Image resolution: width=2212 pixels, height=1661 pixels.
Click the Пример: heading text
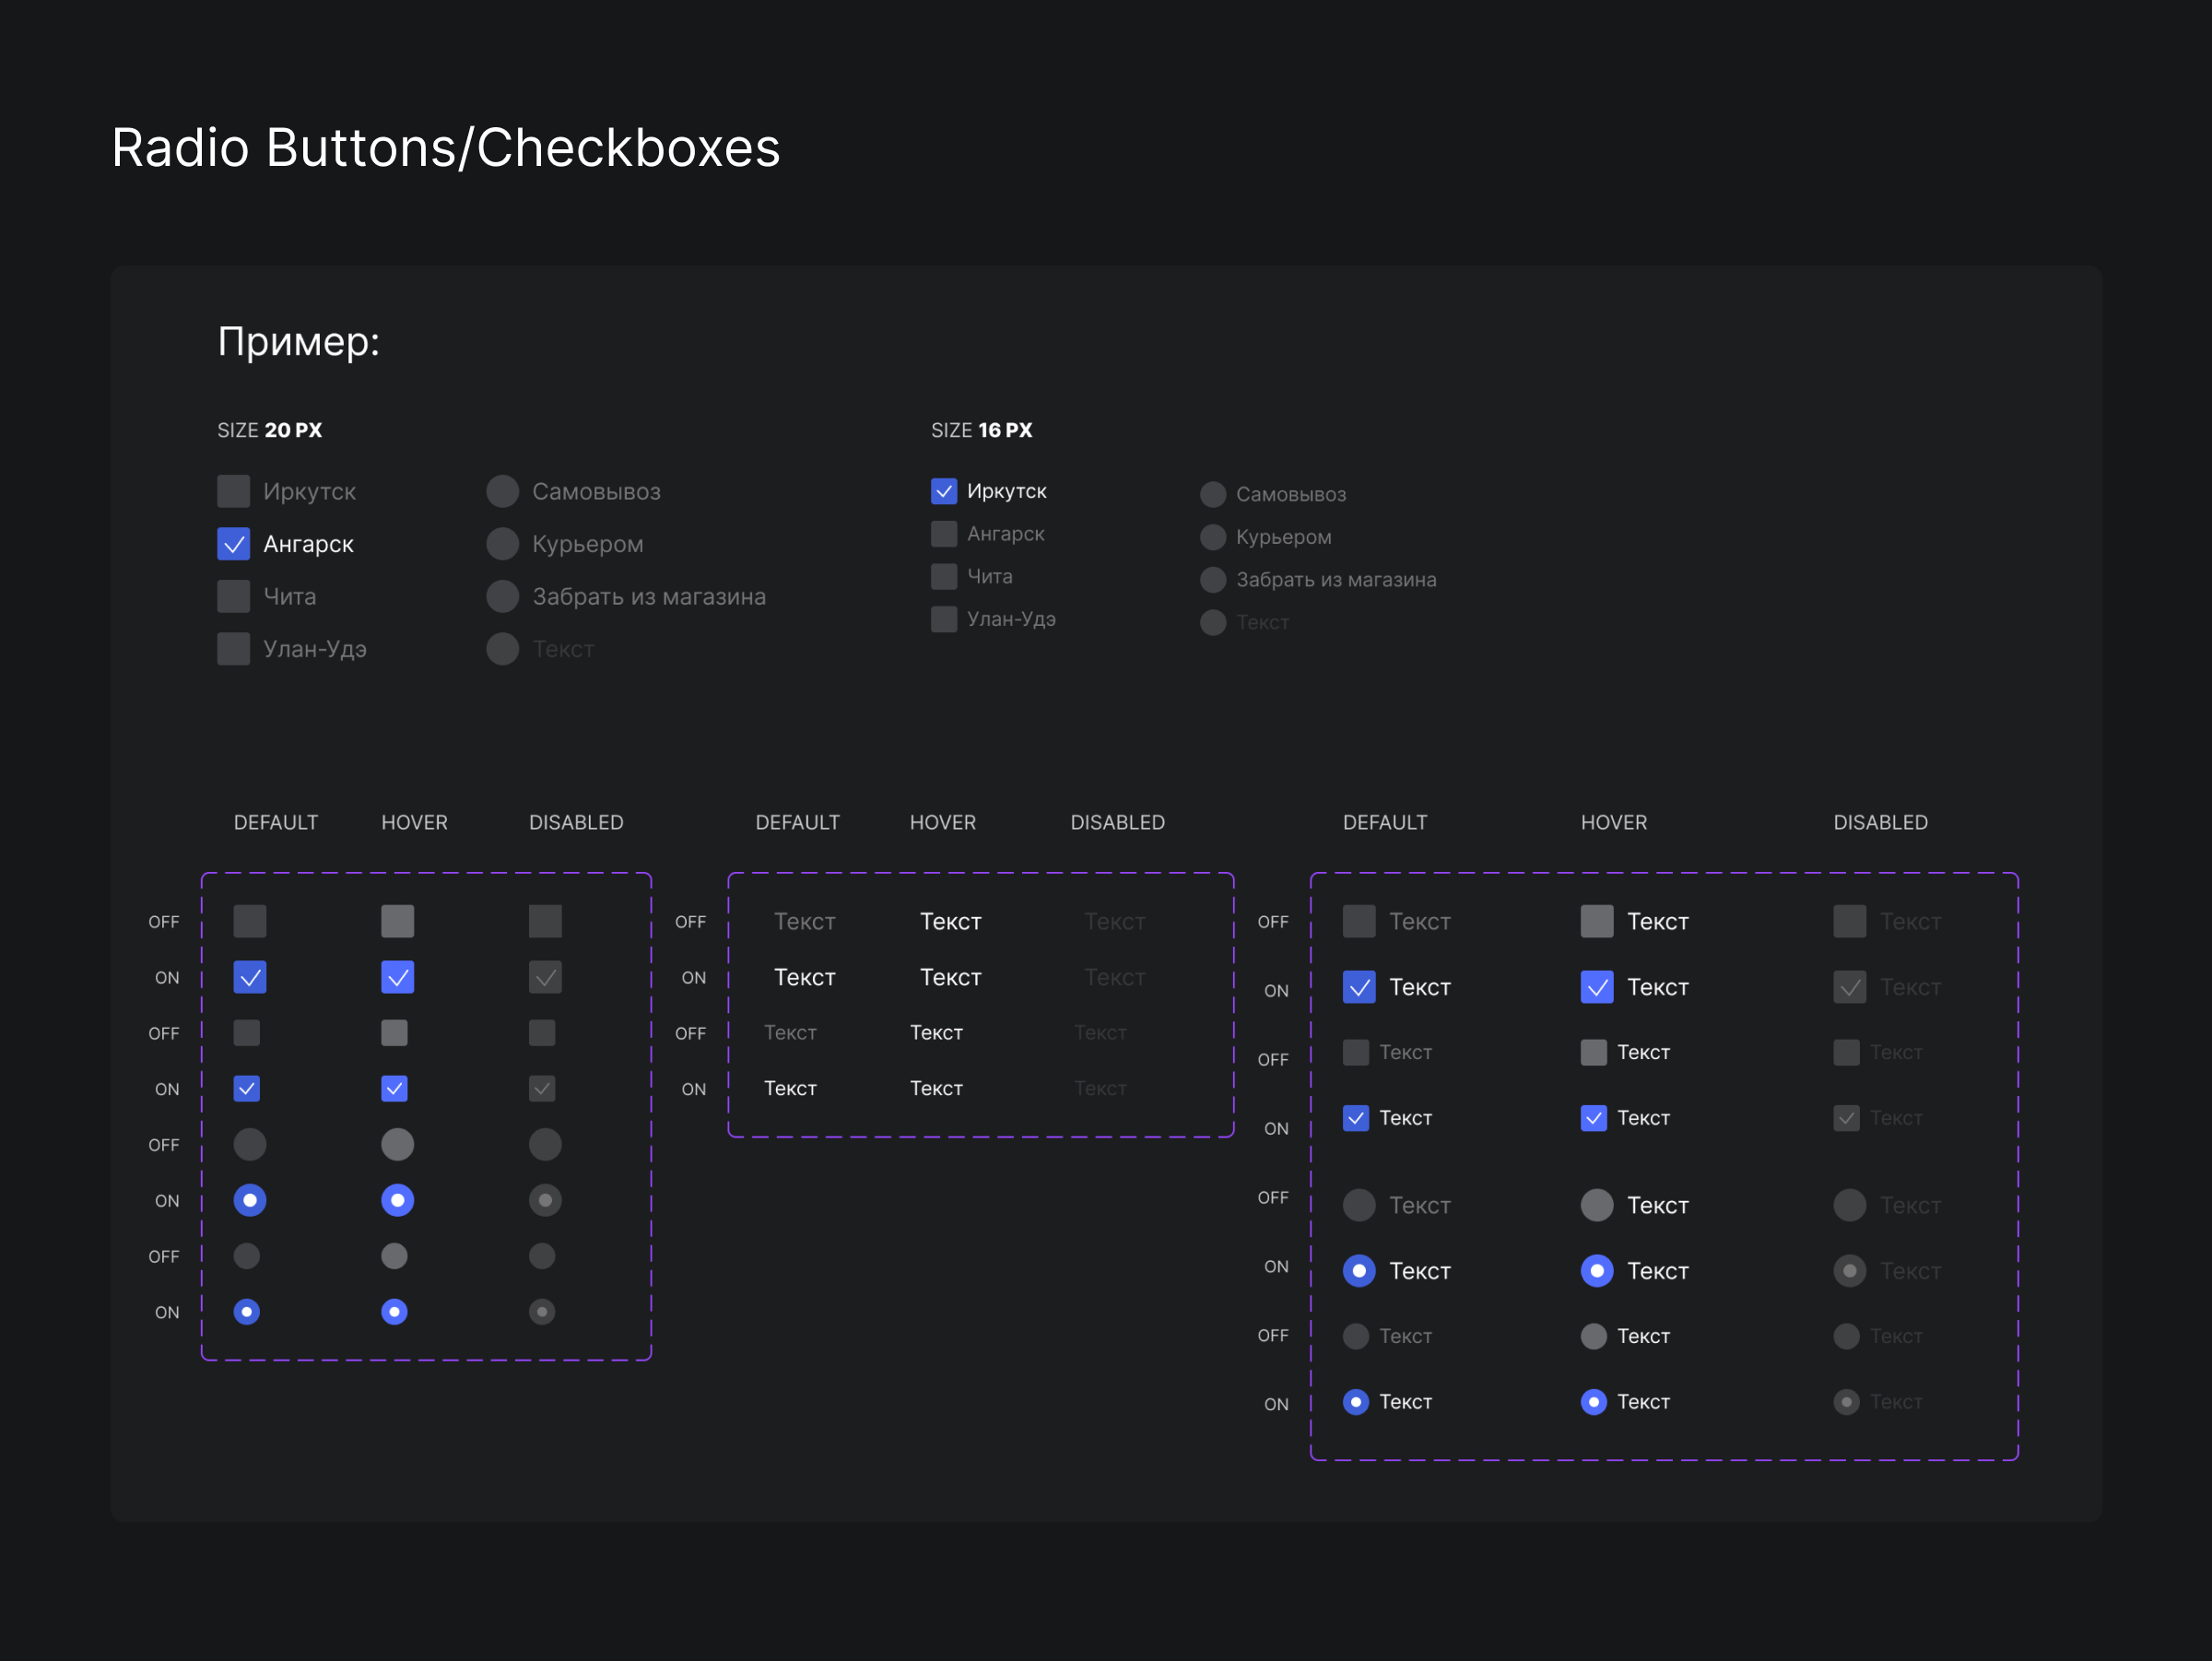(x=298, y=342)
